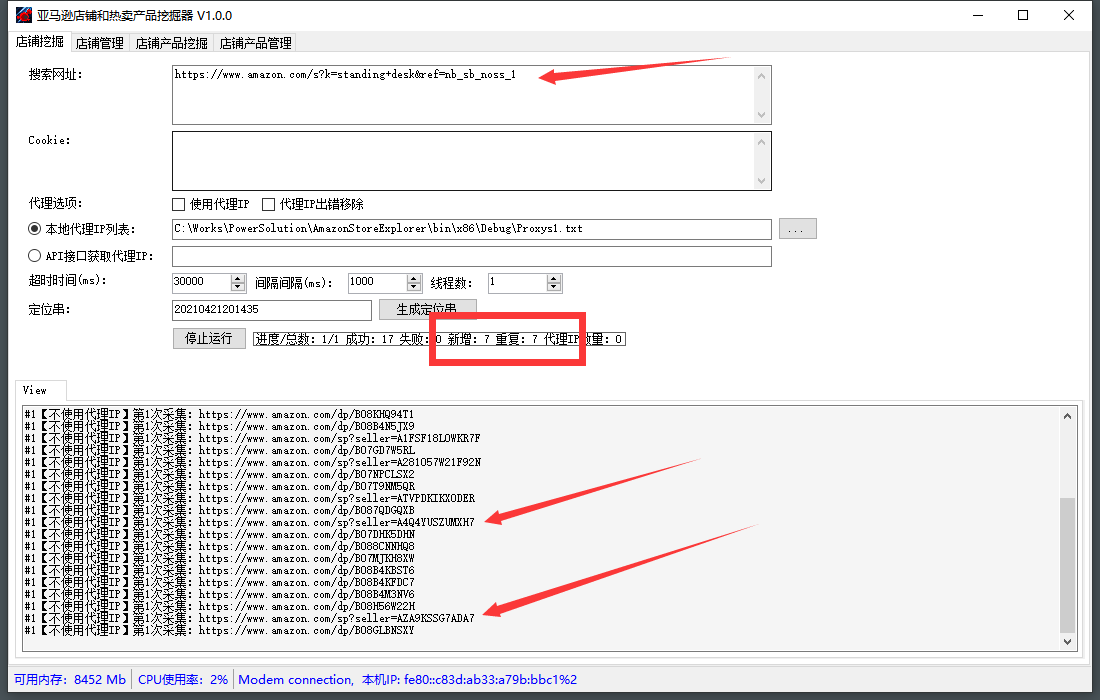This screenshot has width=1100, height=700.
Task: Click the log line ending in B07NPCLSX2
Action: 219,474
